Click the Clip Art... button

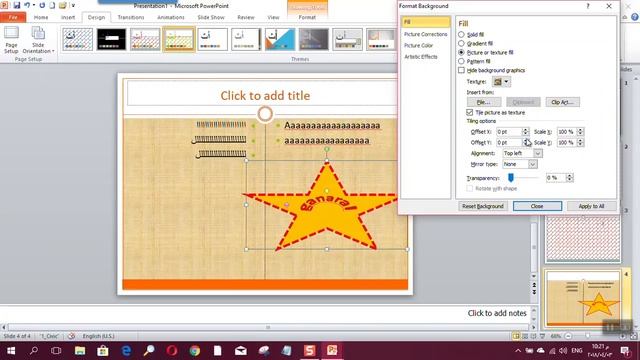[x=562, y=102]
